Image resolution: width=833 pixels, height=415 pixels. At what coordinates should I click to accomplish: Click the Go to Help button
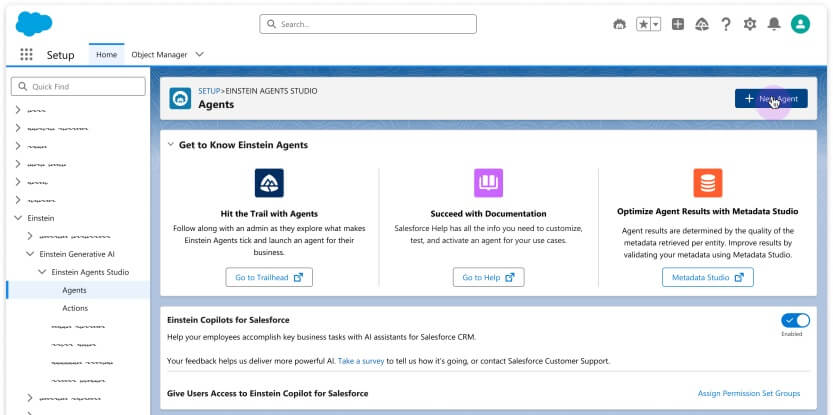point(488,277)
